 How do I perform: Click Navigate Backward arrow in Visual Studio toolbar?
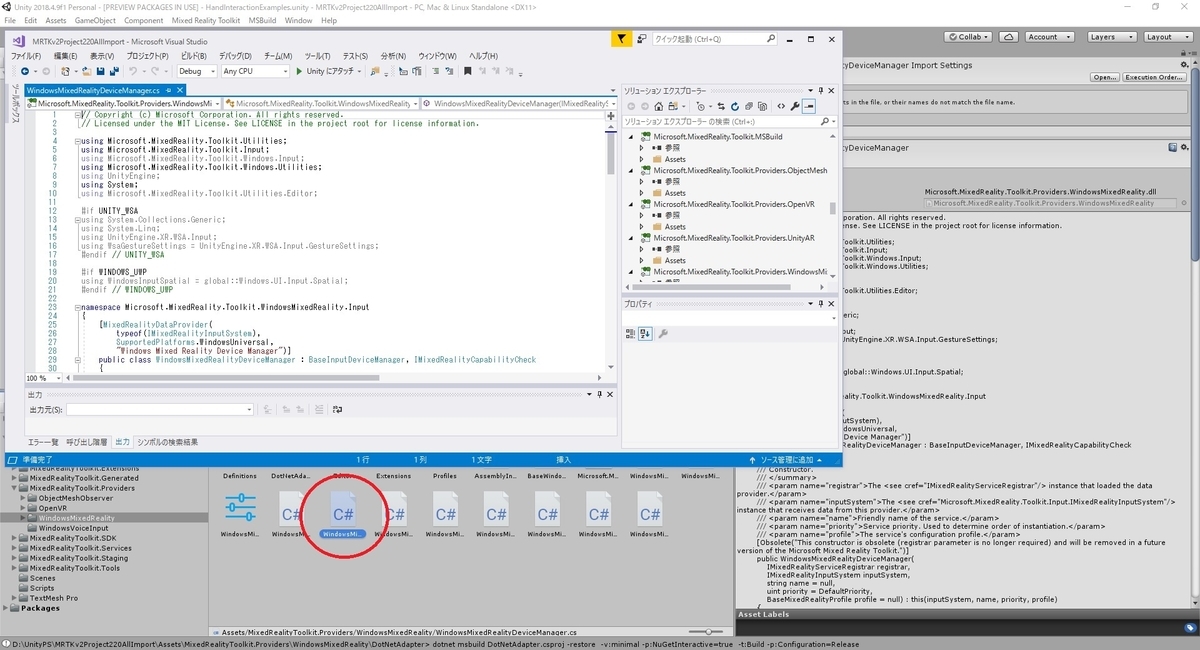(24, 71)
